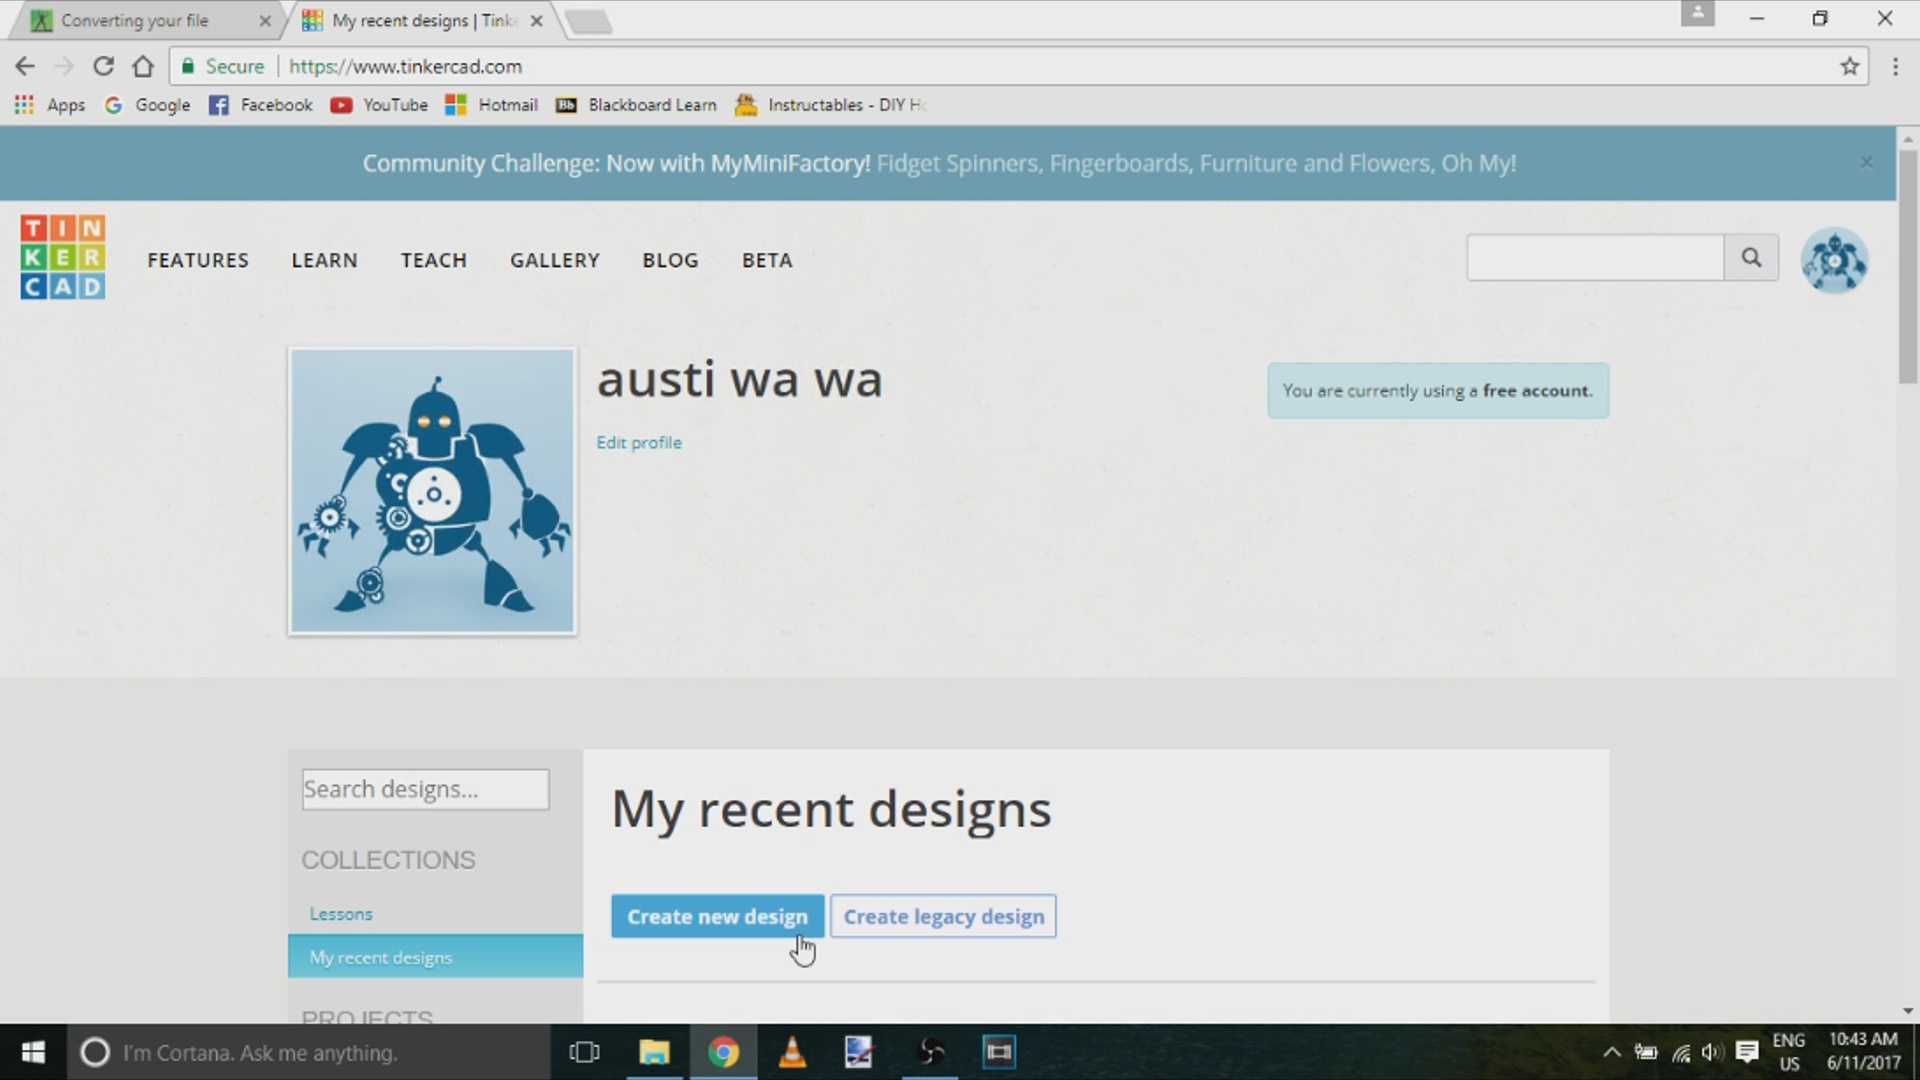Image resolution: width=1920 pixels, height=1080 pixels.
Task: Dismiss the Community Challenge banner
Action: pyautogui.click(x=1866, y=162)
